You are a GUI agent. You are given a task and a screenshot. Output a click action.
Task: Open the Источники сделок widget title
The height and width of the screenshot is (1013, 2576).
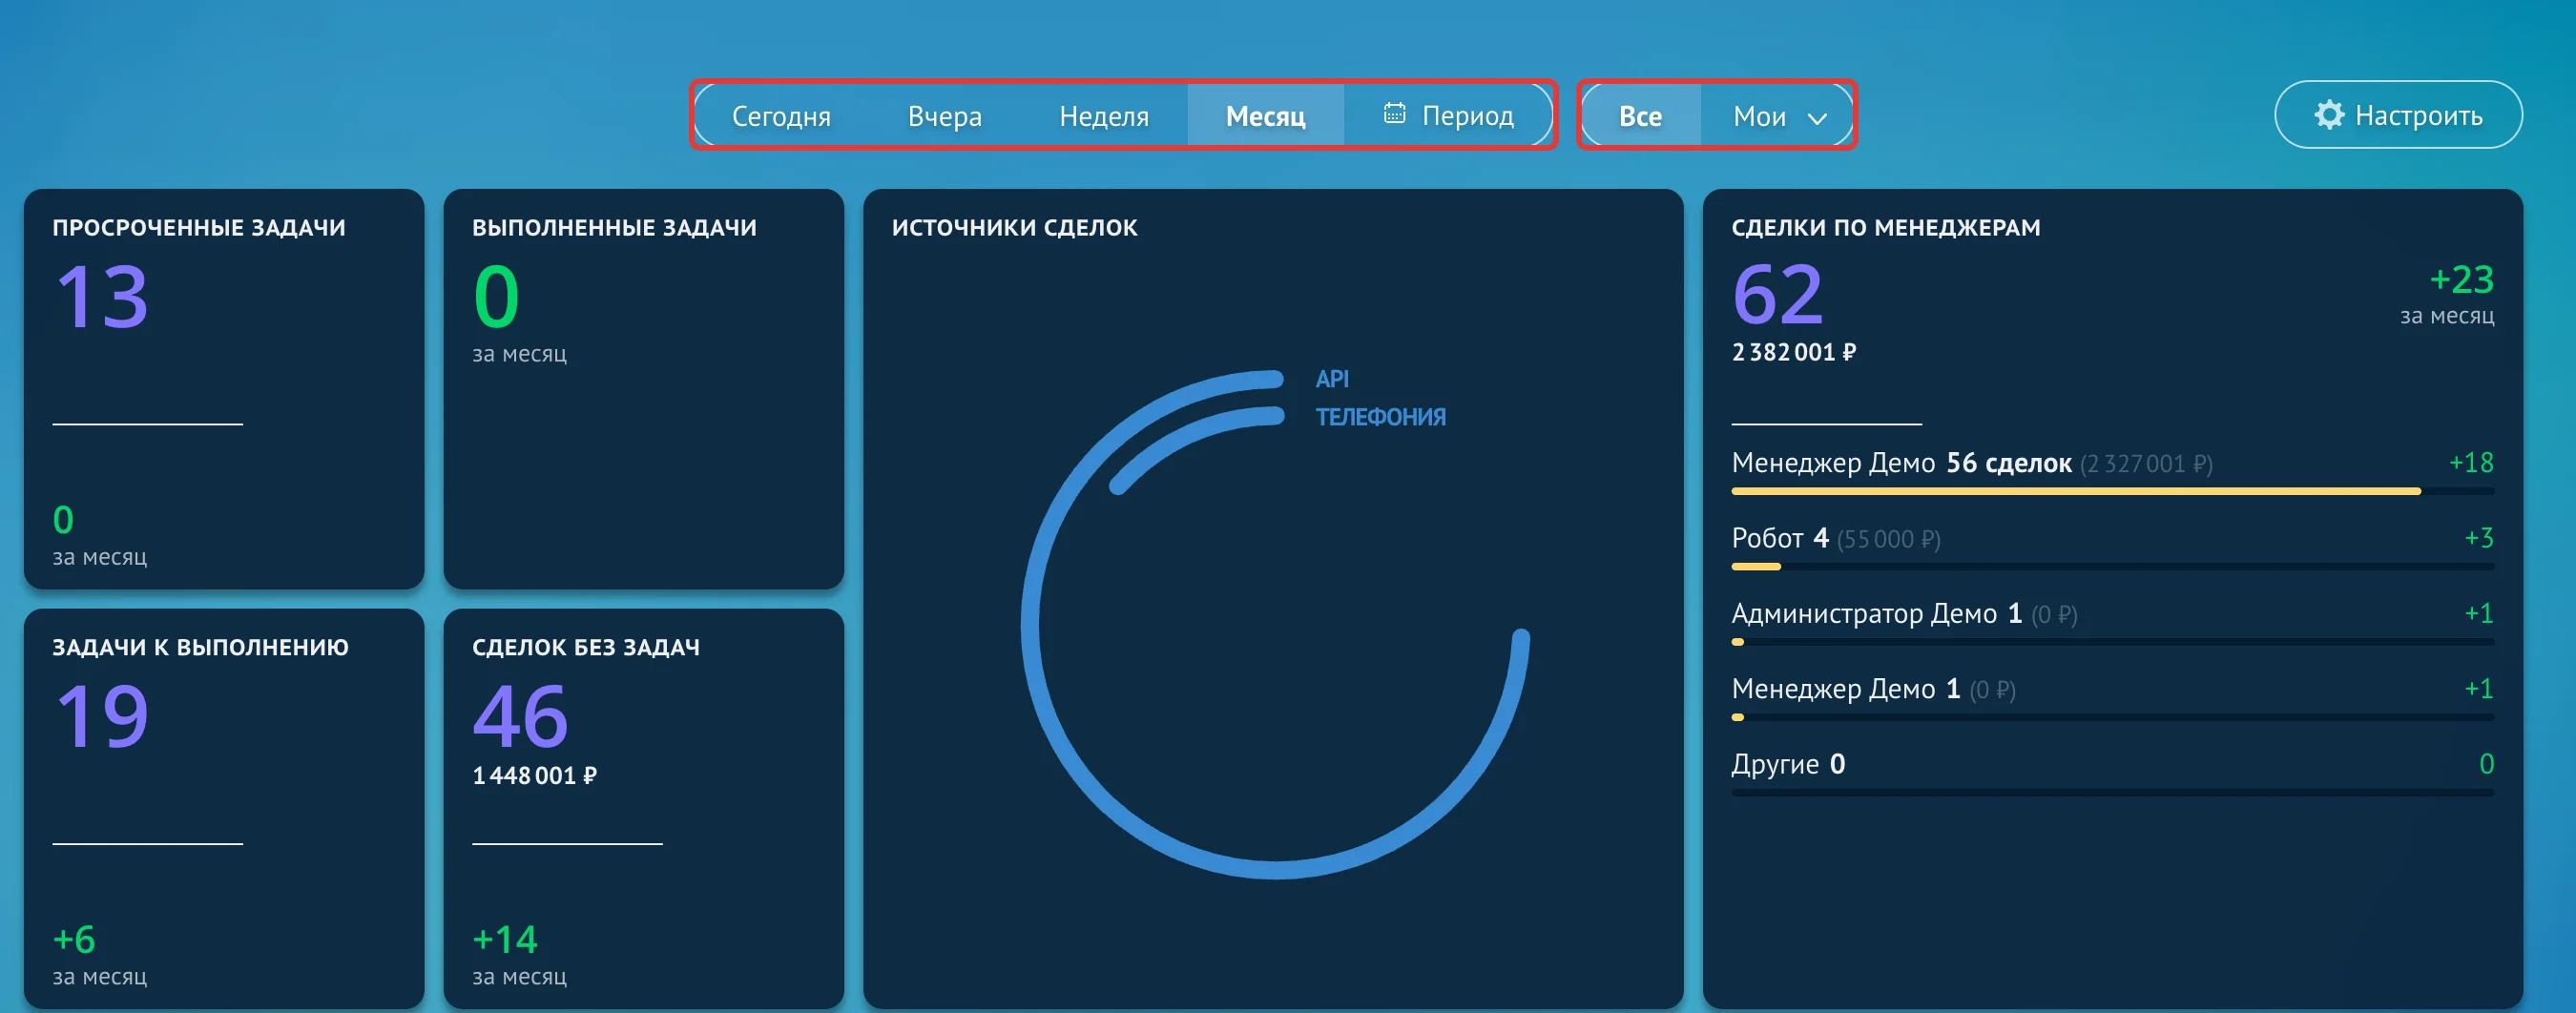[1014, 228]
